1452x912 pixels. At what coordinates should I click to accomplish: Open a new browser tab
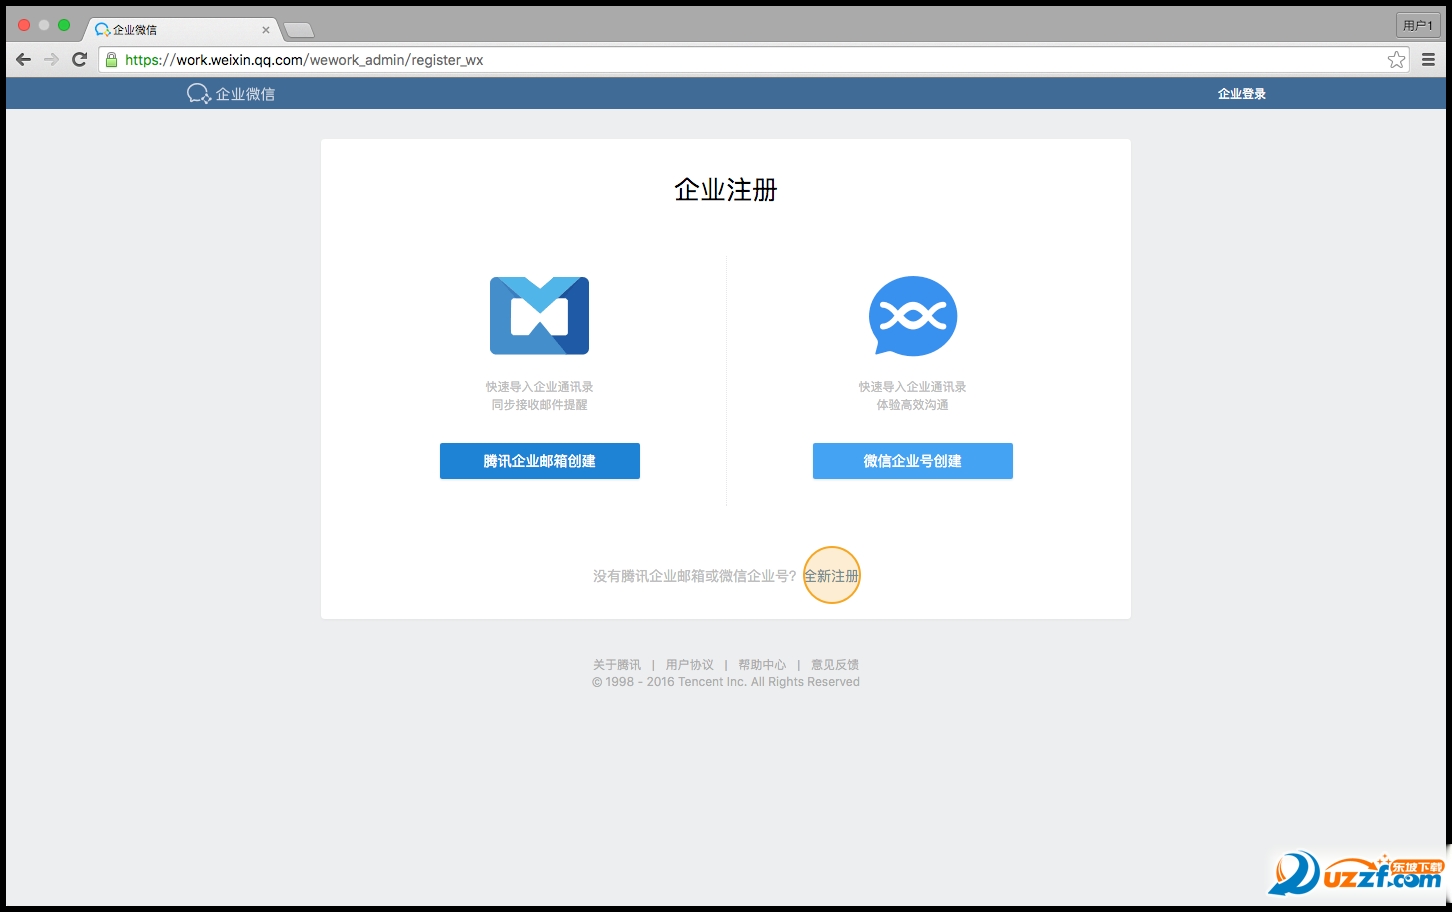[299, 30]
